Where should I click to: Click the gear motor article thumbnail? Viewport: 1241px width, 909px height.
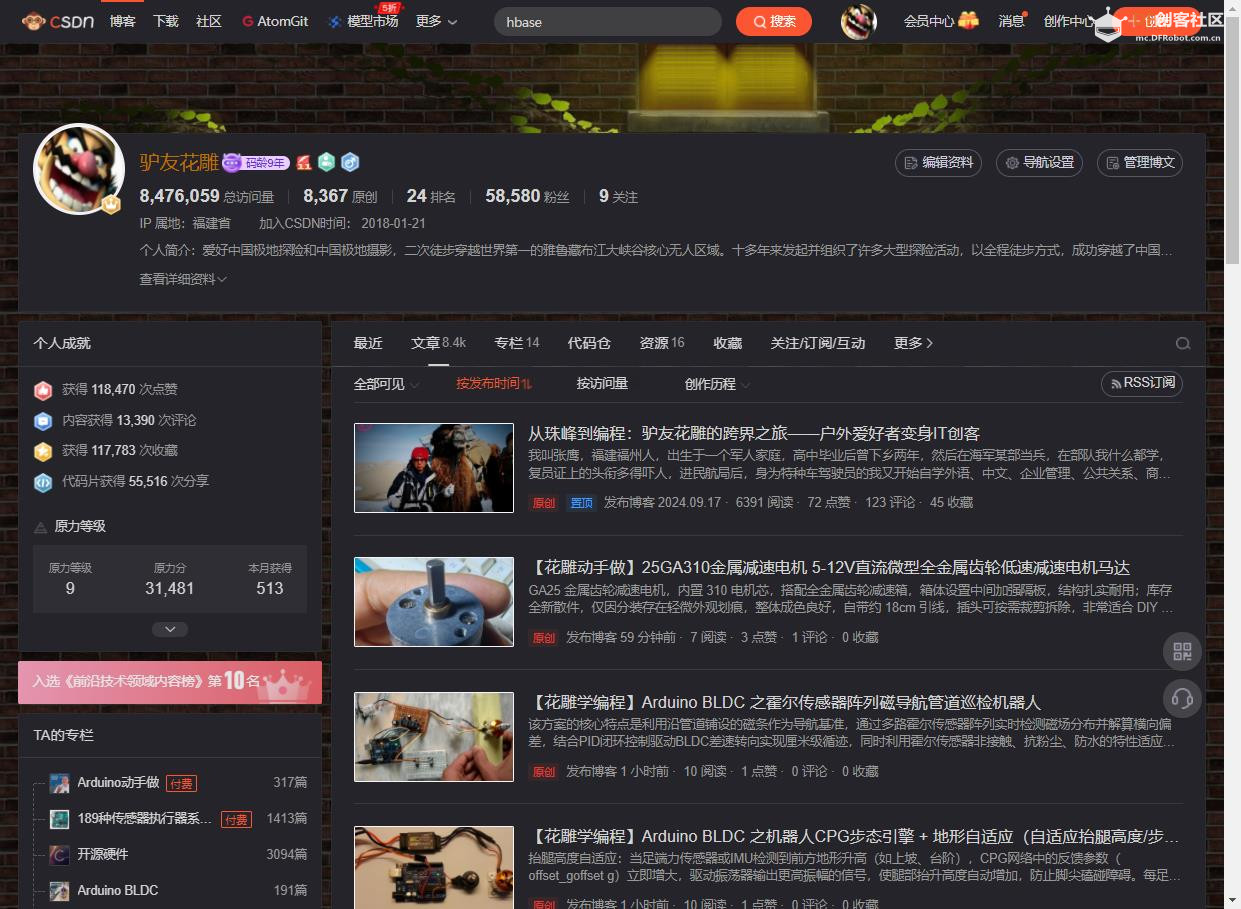pyautogui.click(x=434, y=602)
